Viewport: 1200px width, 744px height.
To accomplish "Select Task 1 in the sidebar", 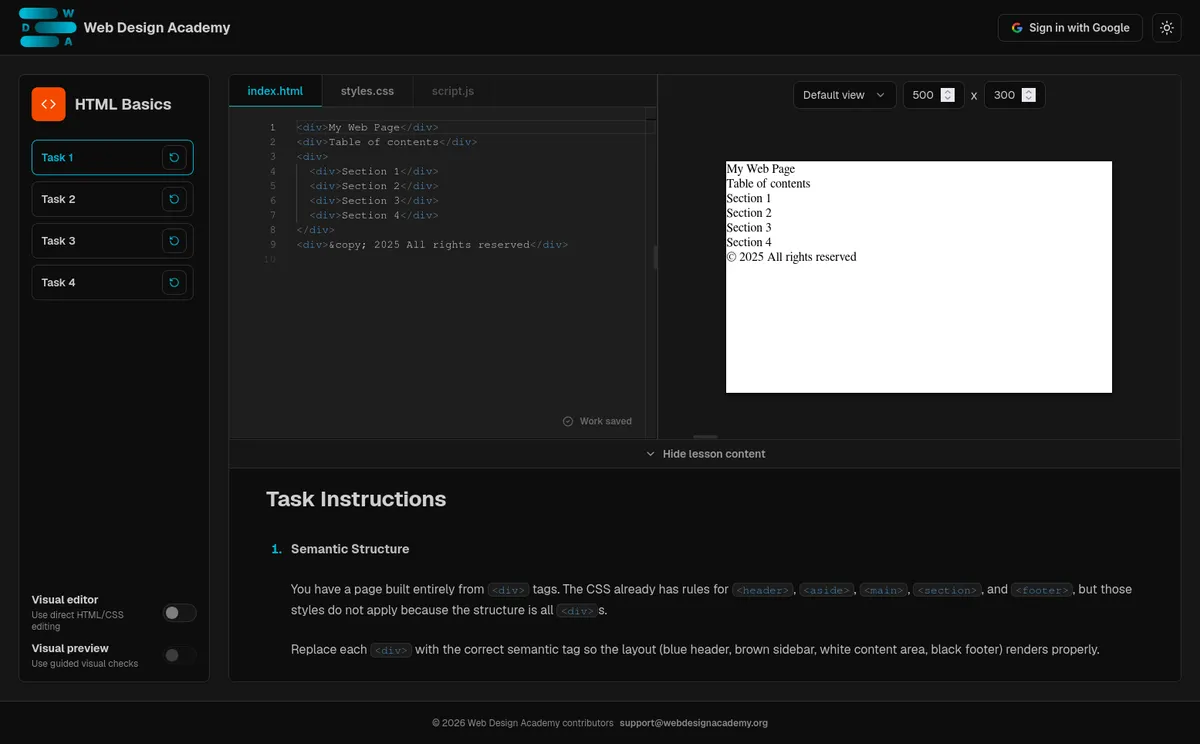I will tap(112, 158).
